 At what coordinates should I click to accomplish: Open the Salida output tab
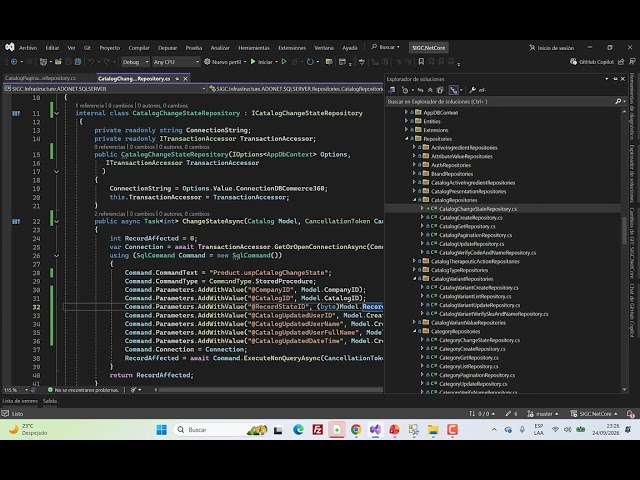coord(50,401)
